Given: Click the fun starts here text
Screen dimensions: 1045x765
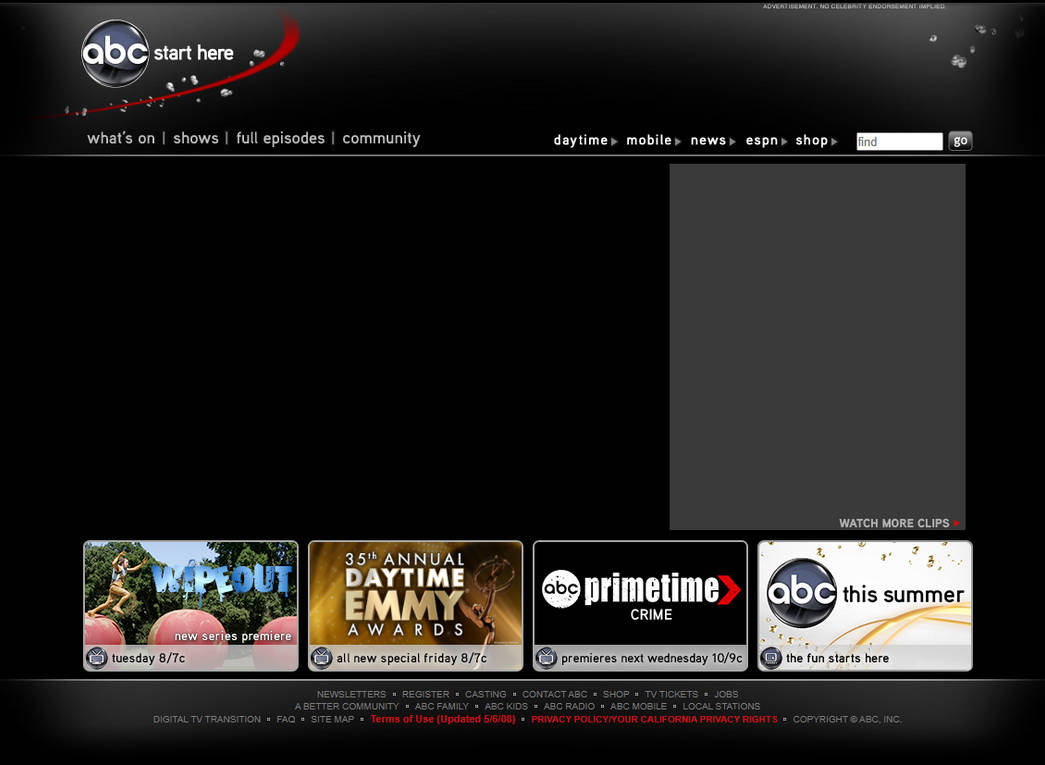Looking at the screenshot, I should (x=837, y=658).
